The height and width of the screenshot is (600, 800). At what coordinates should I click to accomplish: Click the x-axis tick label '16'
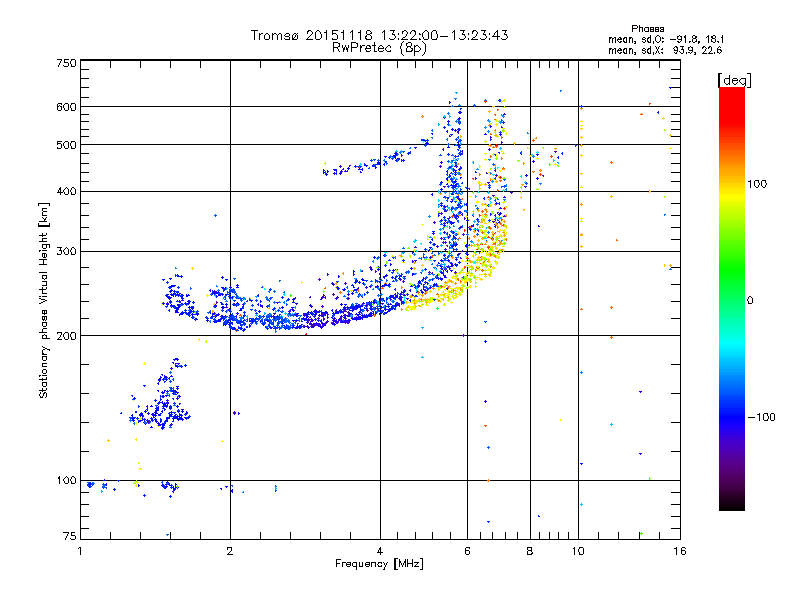pos(680,551)
